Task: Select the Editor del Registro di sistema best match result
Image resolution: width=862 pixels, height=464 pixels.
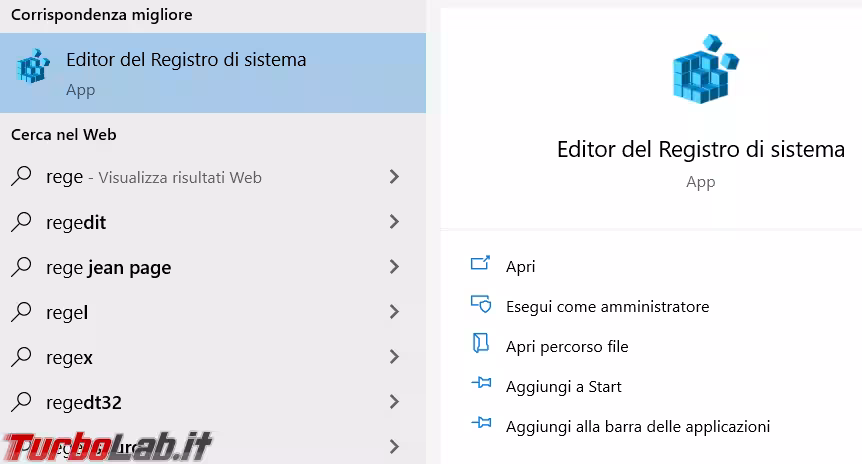Action: pos(186,60)
